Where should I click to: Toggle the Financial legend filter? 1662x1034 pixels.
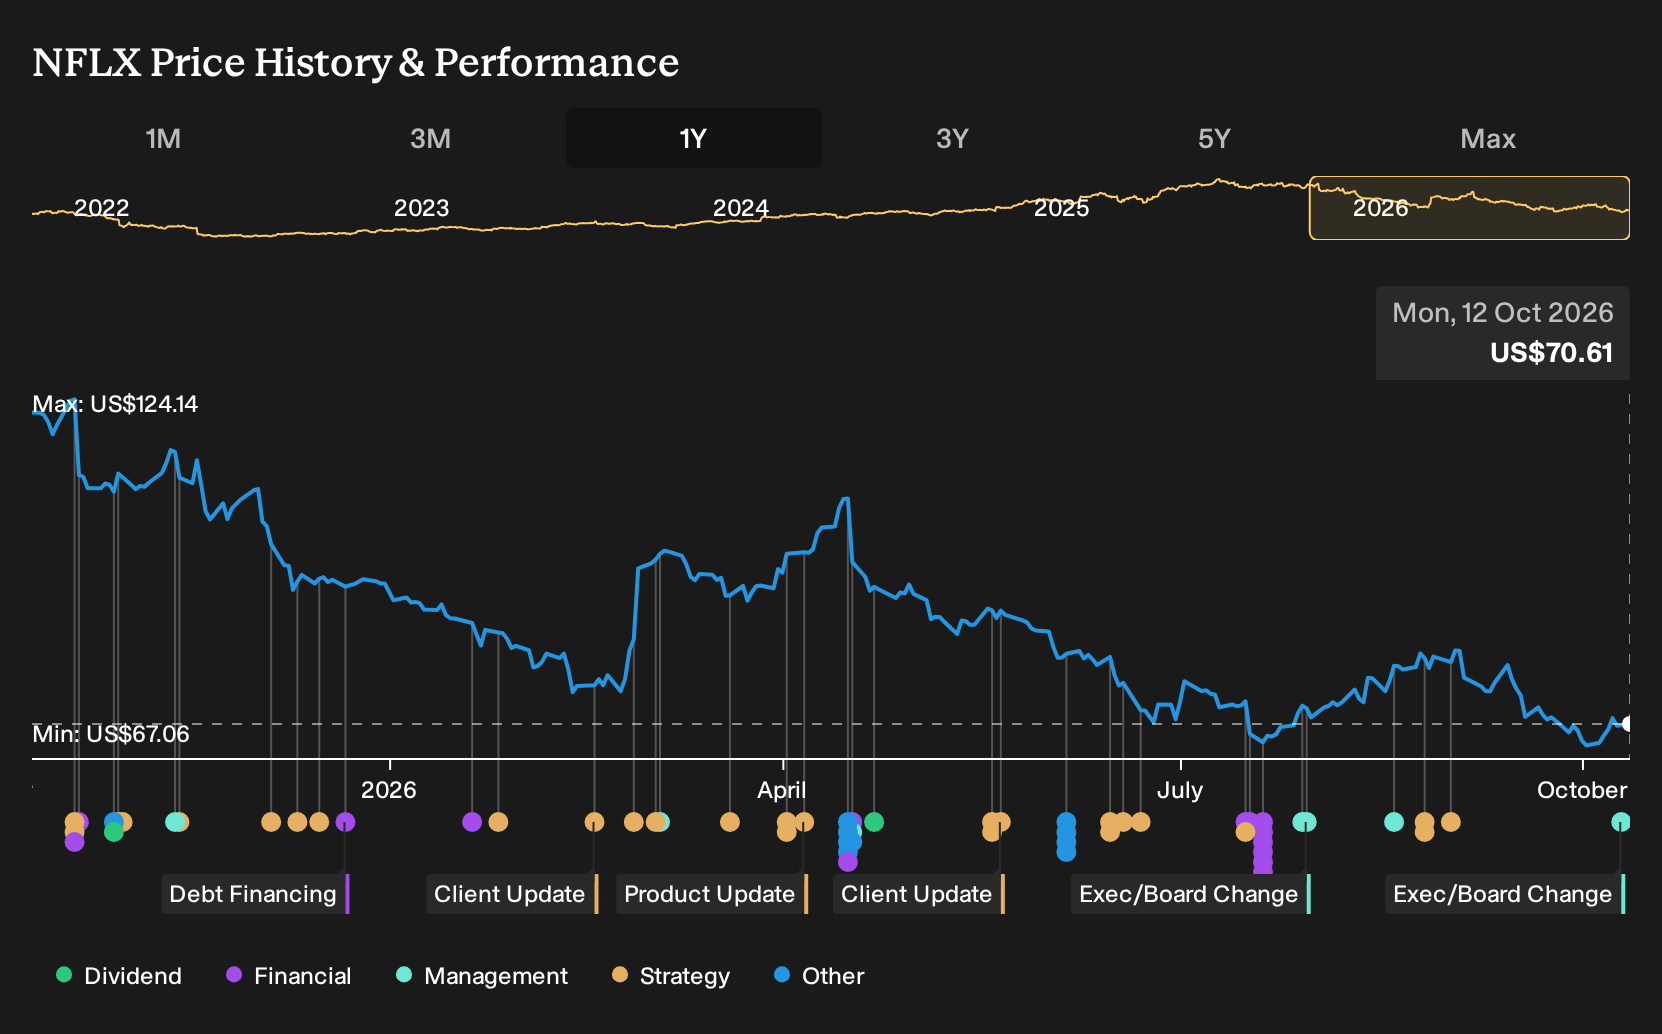coord(288,976)
